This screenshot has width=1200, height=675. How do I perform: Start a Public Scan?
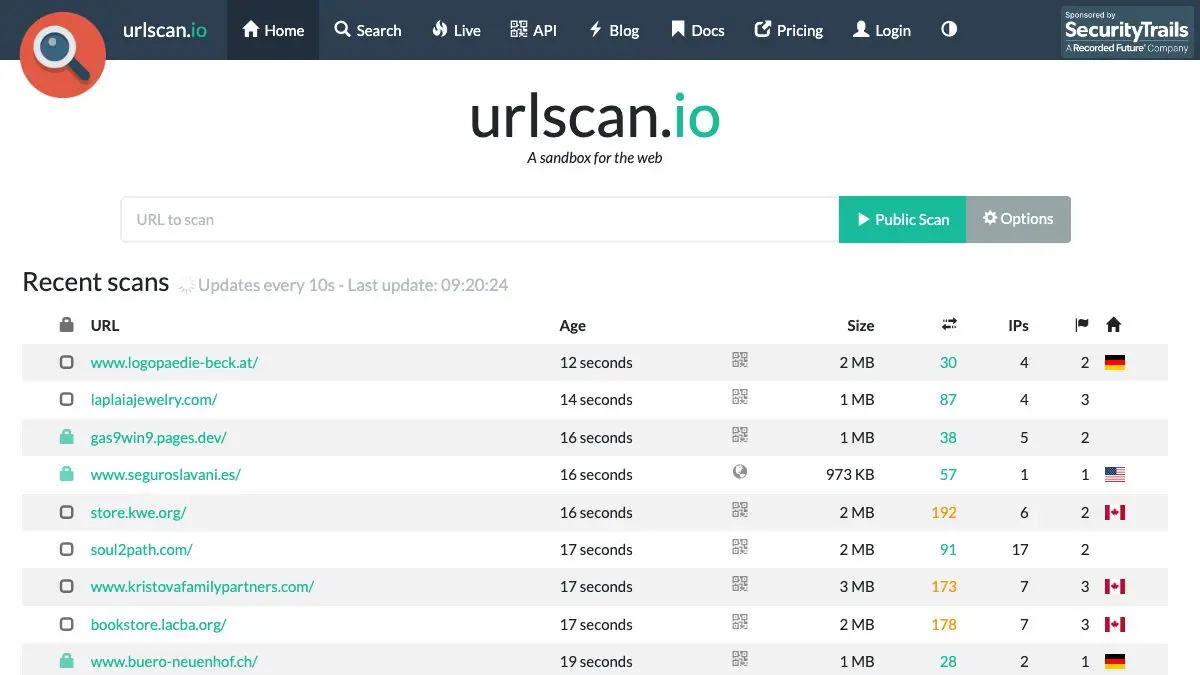[x=902, y=219]
